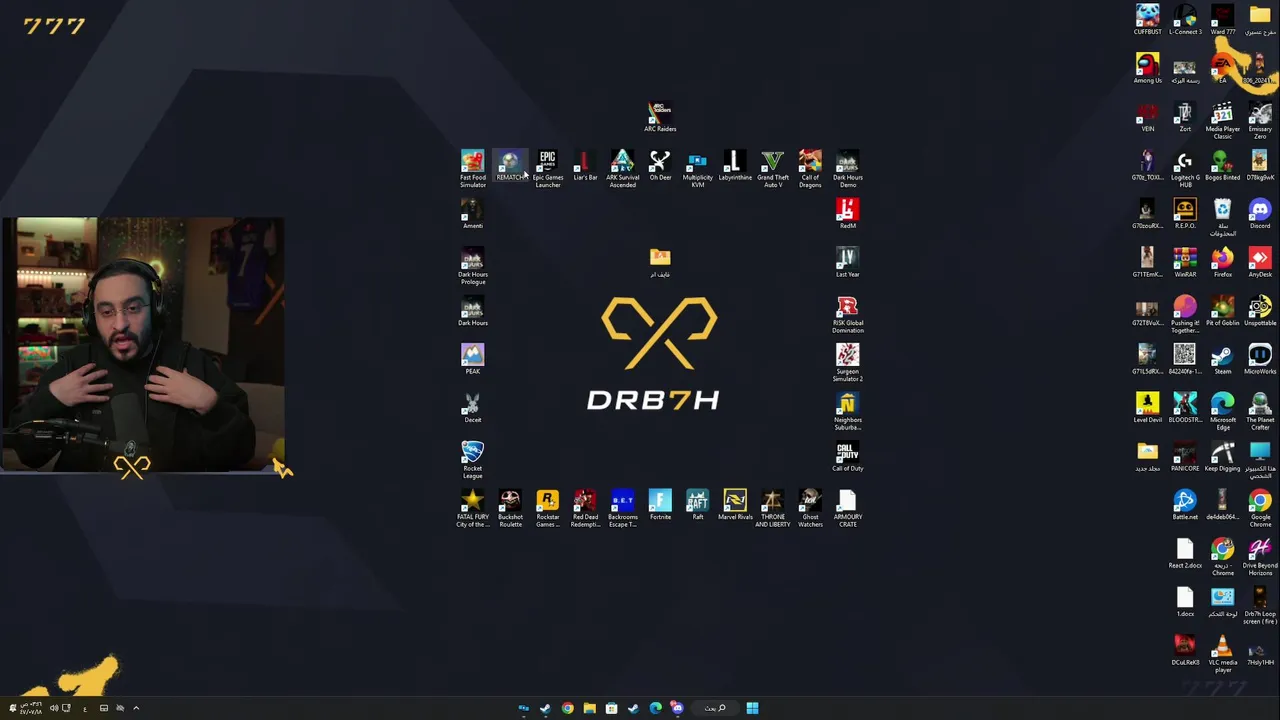Viewport: 1280px width, 720px height.
Task: Select the Last Year game icon
Action: (848, 263)
